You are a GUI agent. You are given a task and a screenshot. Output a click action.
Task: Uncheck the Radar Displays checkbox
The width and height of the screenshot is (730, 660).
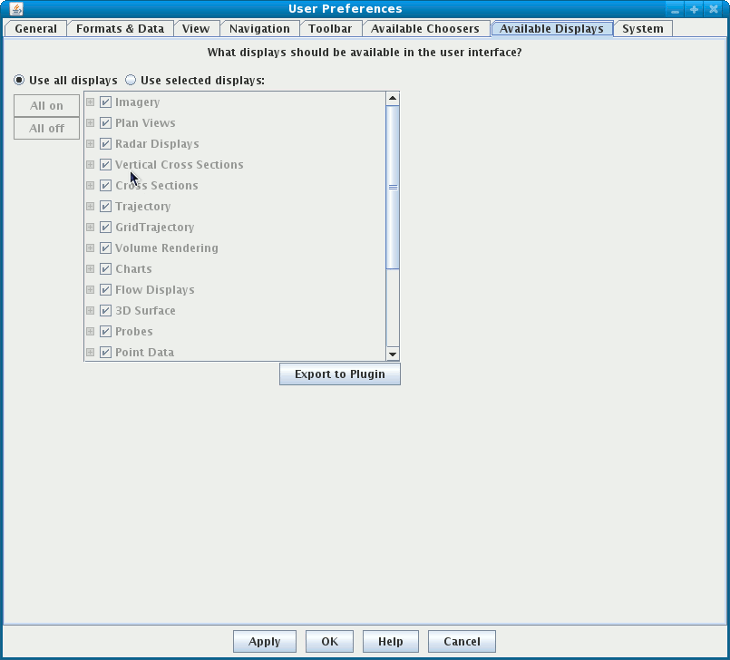[105, 144]
